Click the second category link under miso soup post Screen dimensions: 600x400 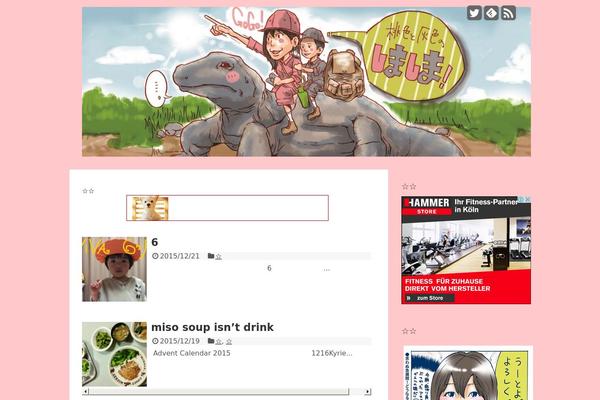[229, 341]
